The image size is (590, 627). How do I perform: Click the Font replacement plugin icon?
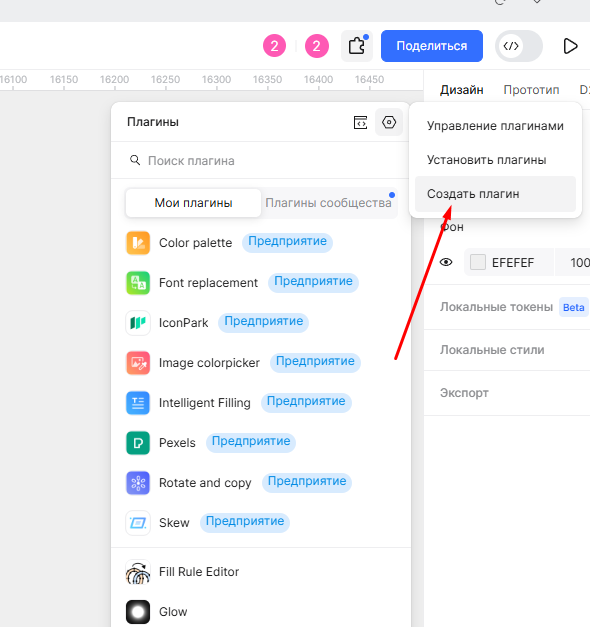tap(138, 283)
